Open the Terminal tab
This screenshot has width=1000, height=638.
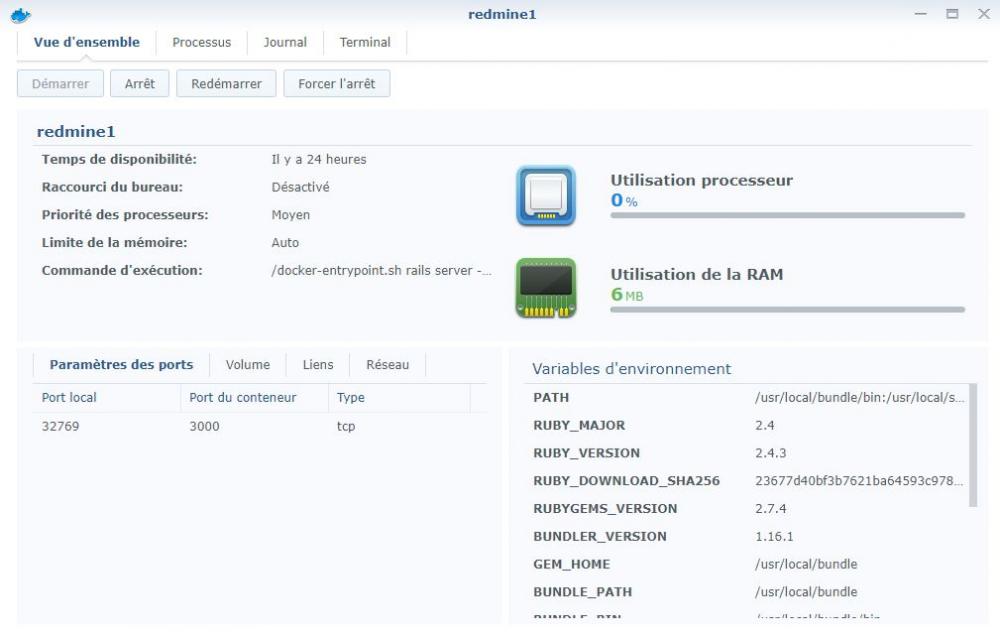tap(365, 42)
